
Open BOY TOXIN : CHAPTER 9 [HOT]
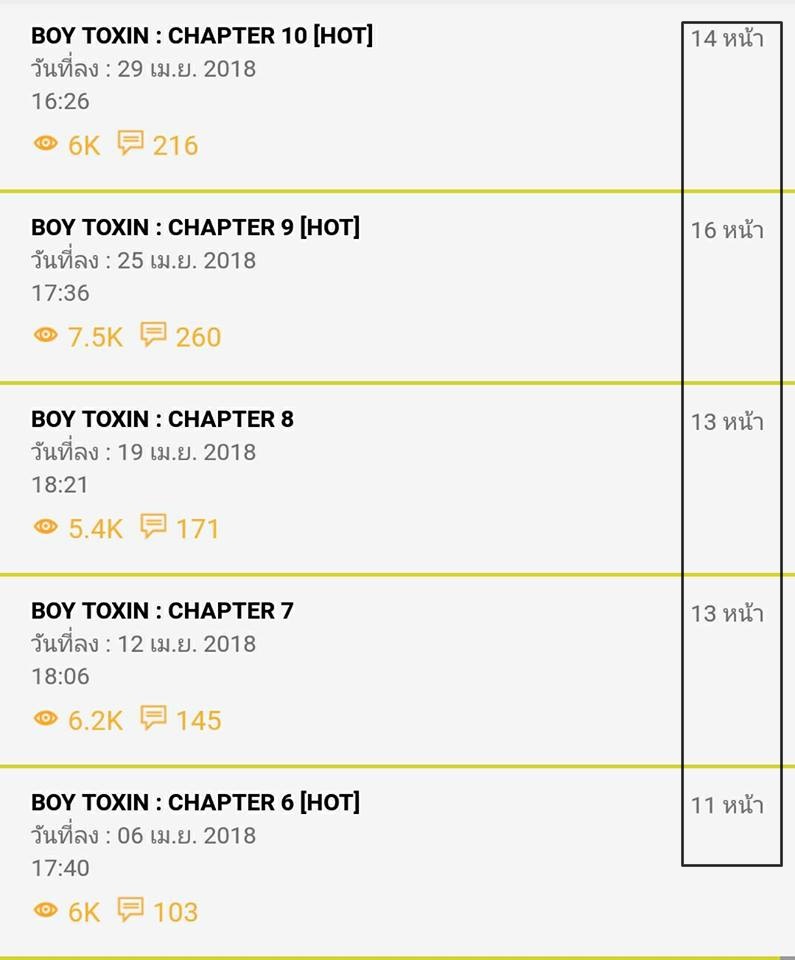pos(195,227)
